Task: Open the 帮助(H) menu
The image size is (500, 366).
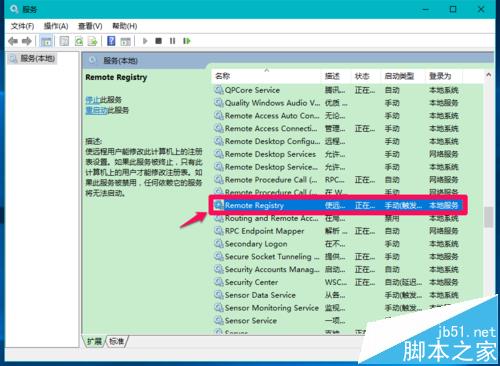Action: (124, 26)
